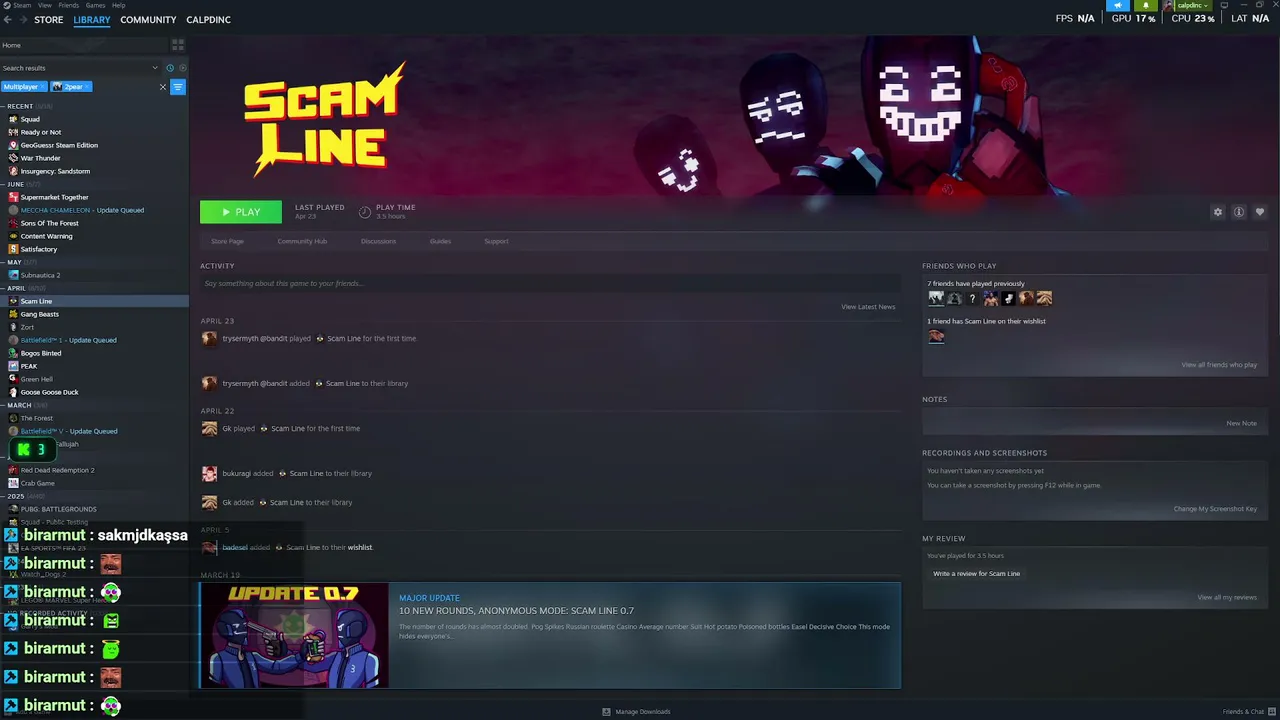Open wishlist friend's avatar

936,336
